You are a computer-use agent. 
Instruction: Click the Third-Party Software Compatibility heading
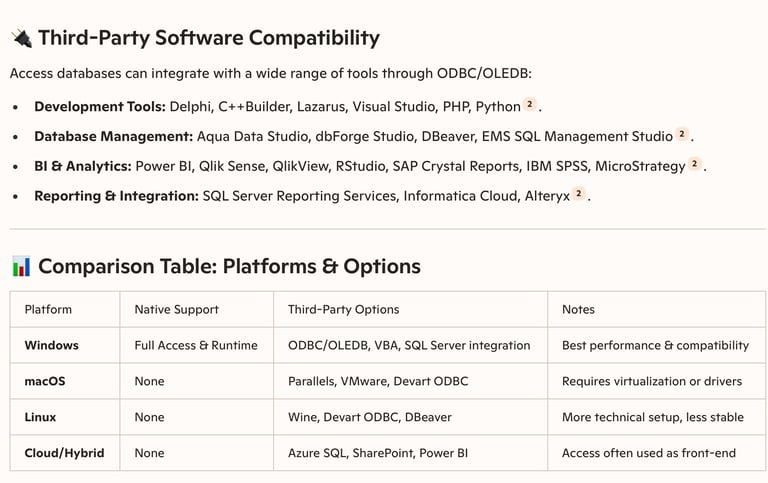coord(208,38)
